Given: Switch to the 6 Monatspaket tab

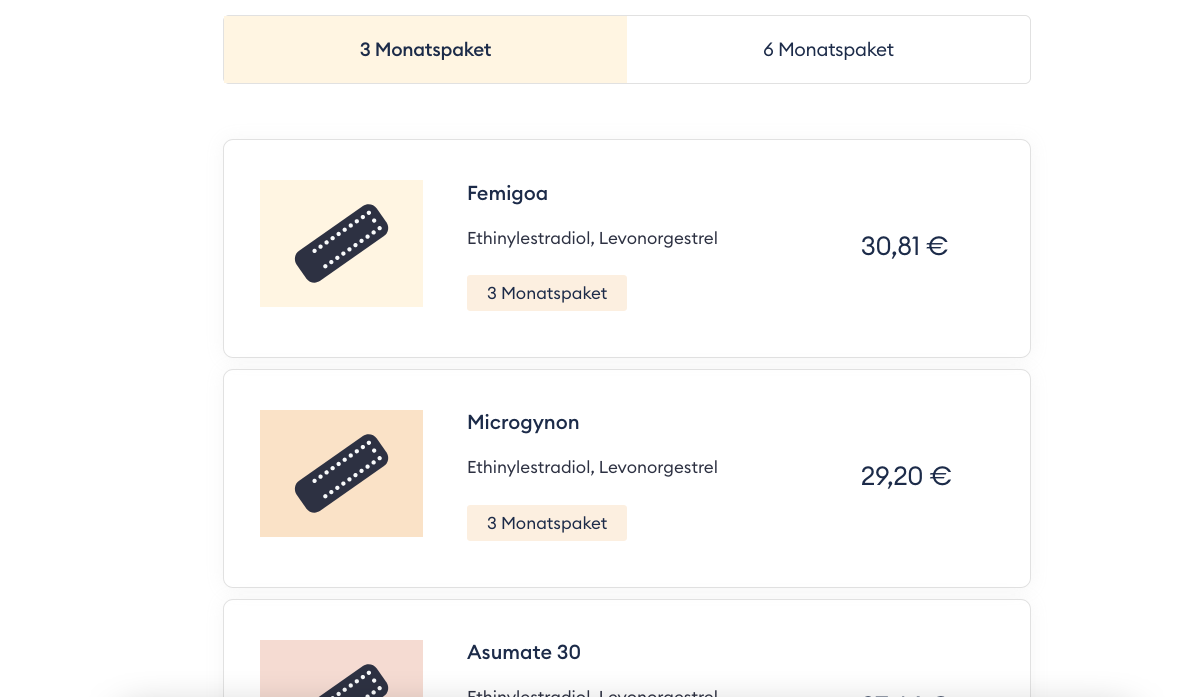Looking at the screenshot, I should [828, 50].
